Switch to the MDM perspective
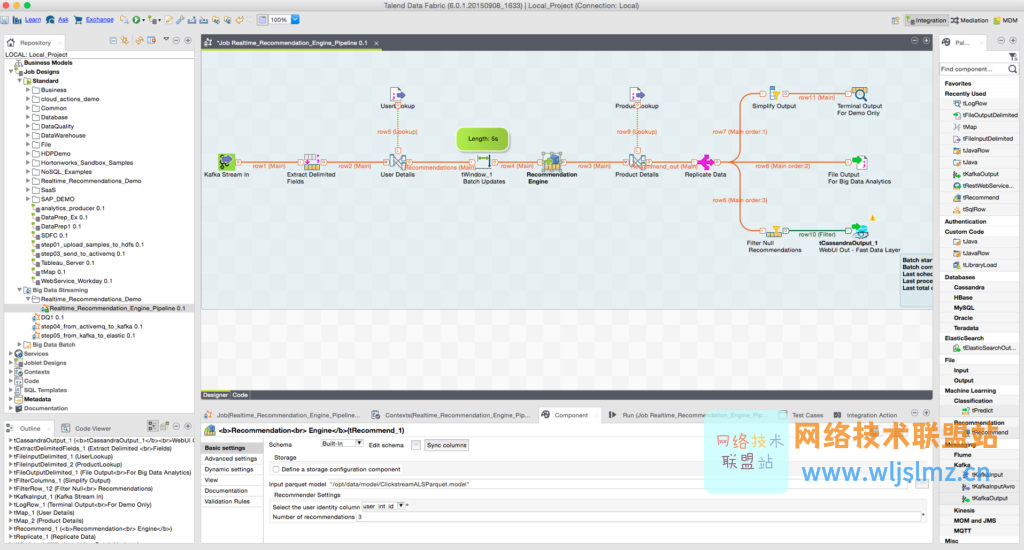1024x550 pixels. click(1006, 20)
